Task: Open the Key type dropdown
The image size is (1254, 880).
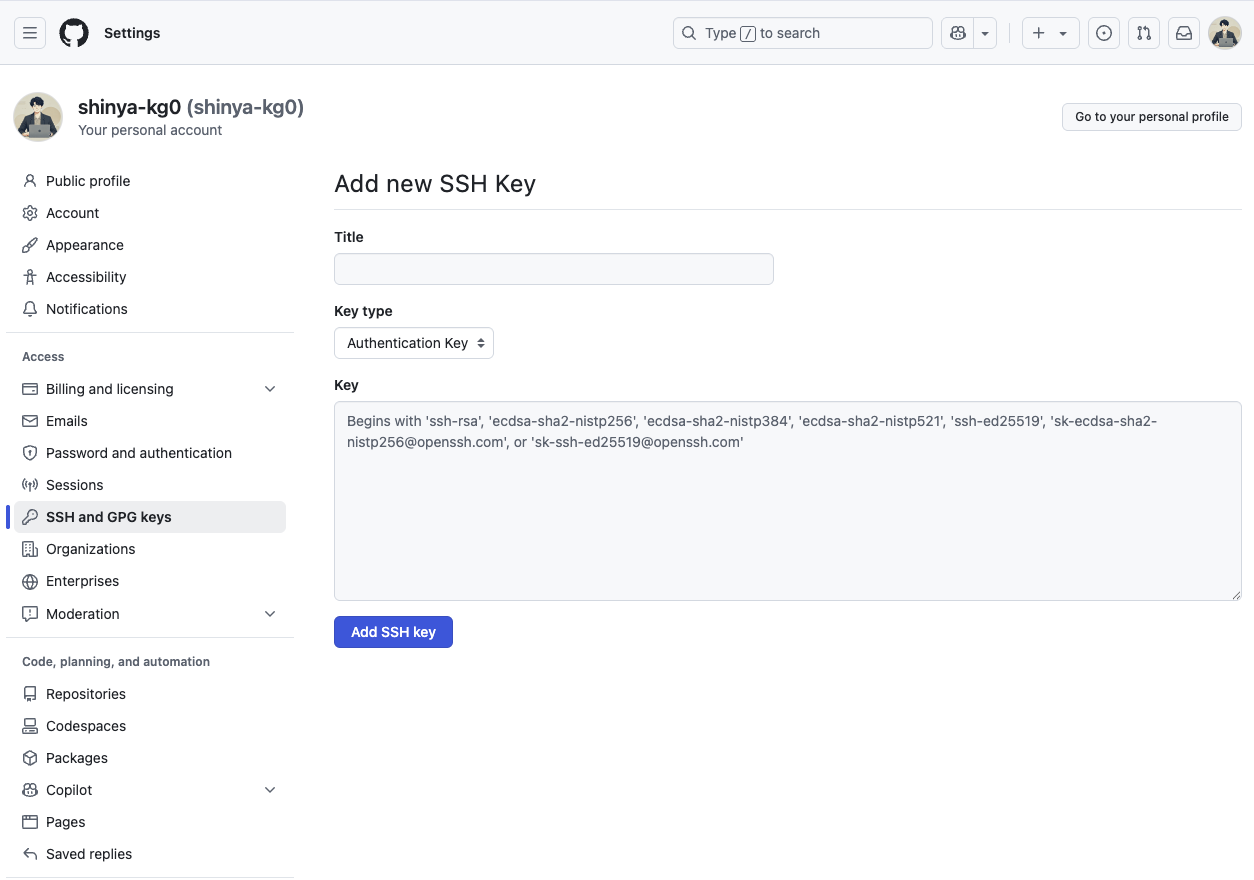Action: (x=413, y=343)
